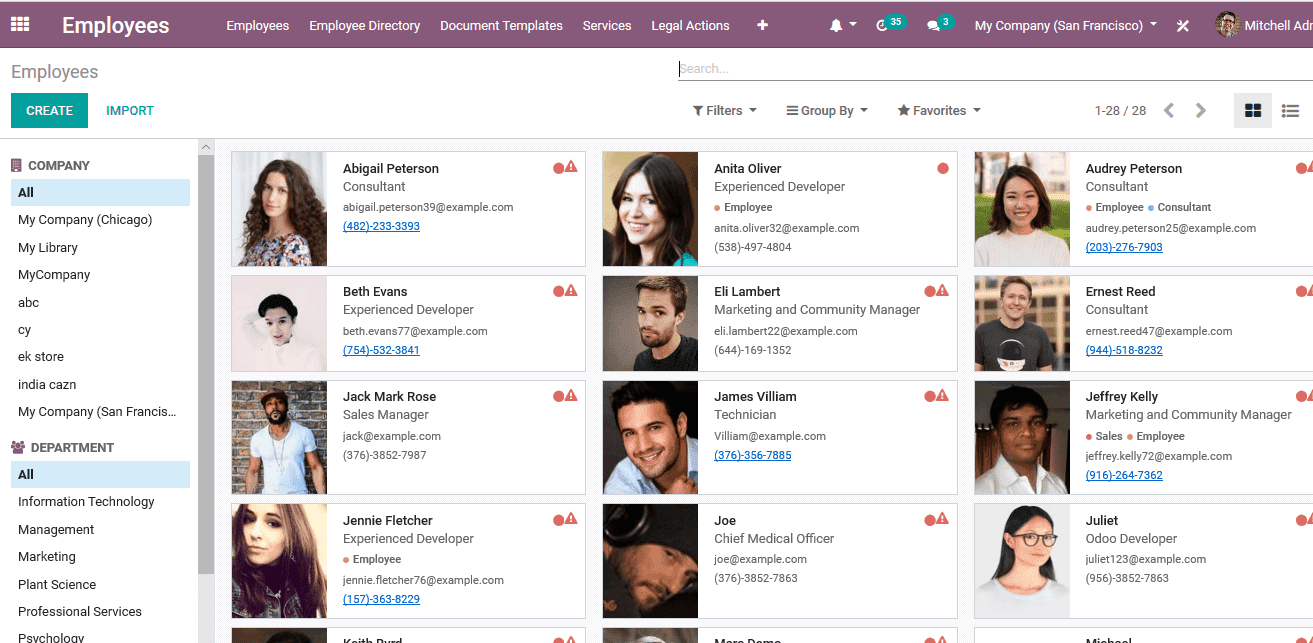Click James Villiam's phone link (376)-356-7885
The image size is (1313, 643).
pos(752,455)
